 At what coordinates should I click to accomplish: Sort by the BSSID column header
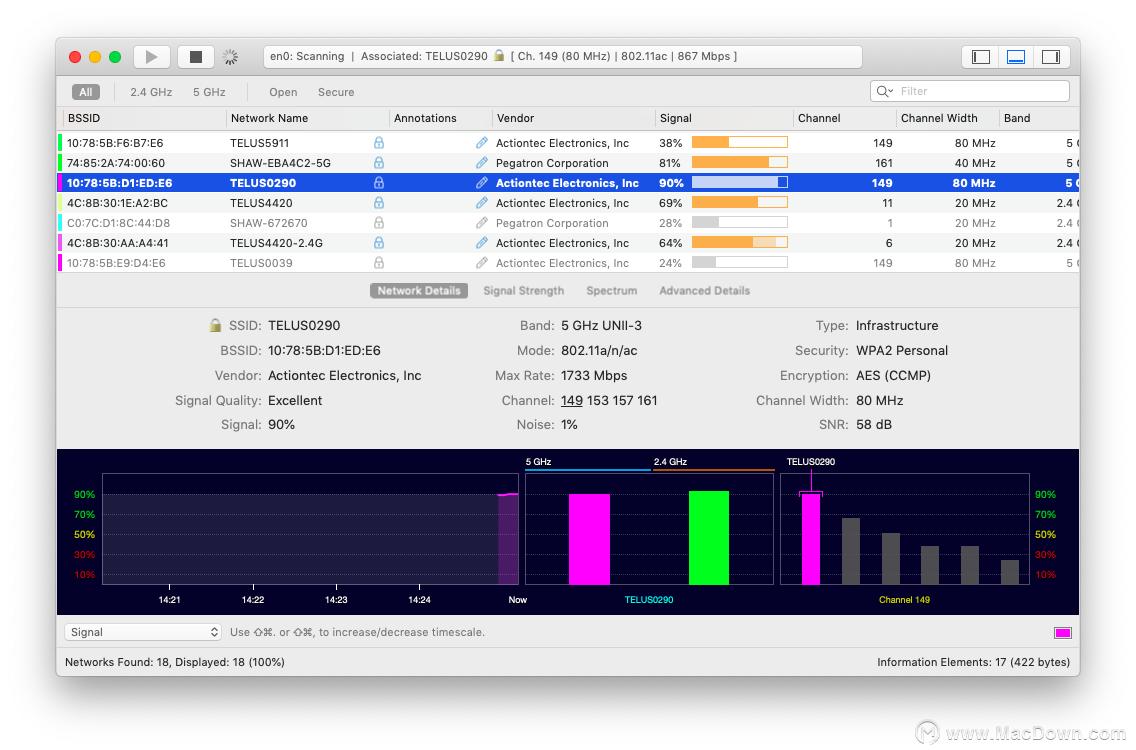click(142, 118)
